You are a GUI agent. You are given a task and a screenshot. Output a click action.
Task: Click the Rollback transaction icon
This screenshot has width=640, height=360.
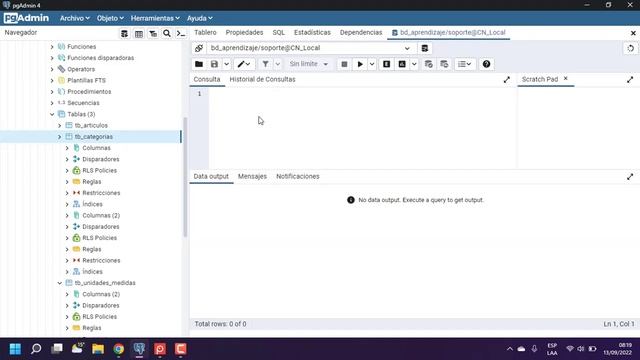444,64
